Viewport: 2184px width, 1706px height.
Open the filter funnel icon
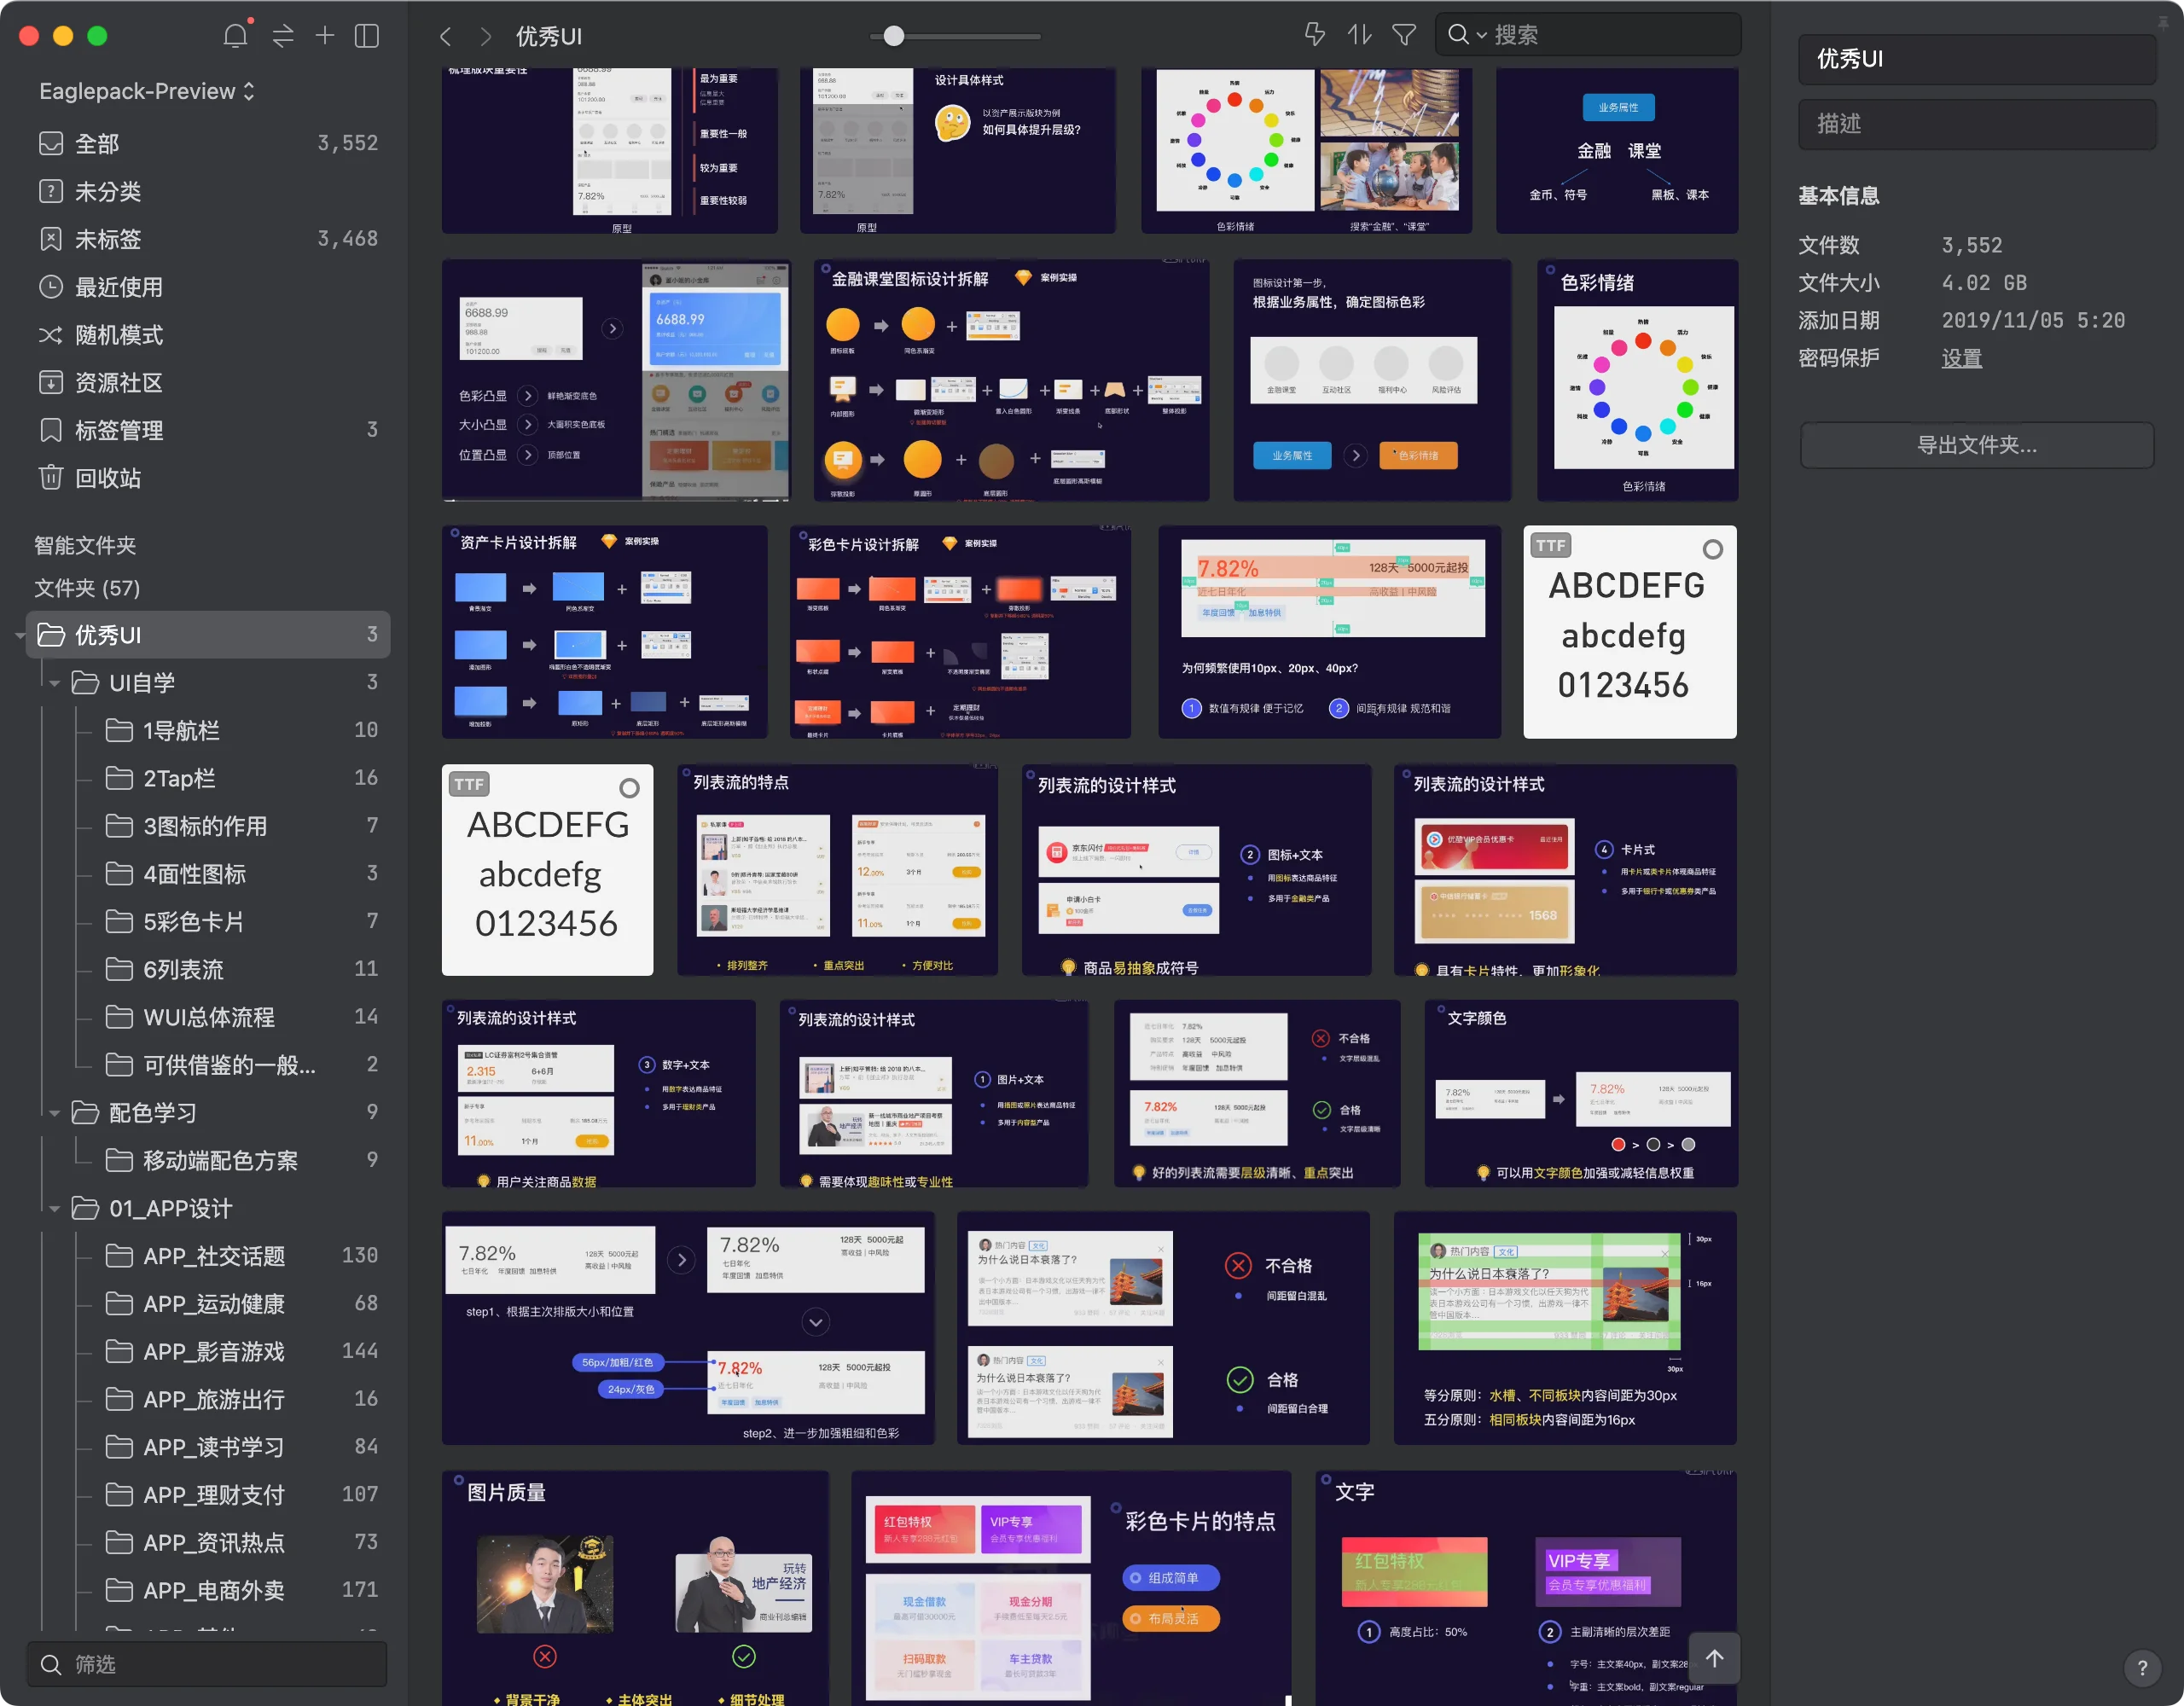[x=1404, y=35]
